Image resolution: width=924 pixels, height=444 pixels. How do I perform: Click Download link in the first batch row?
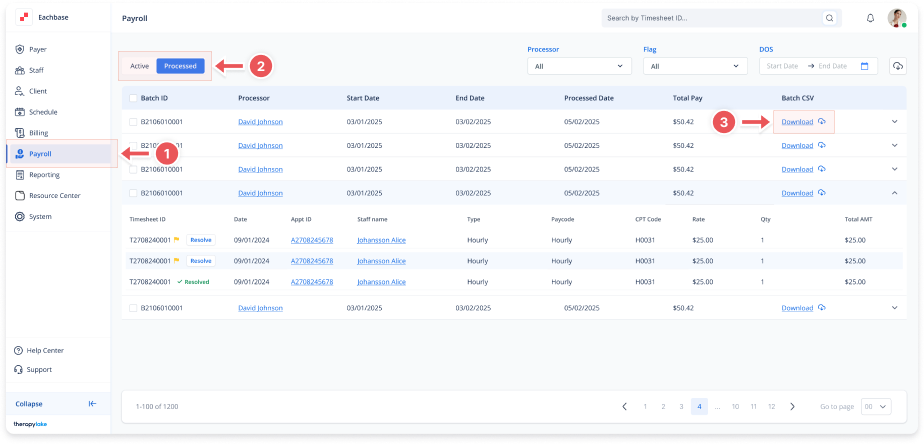coord(797,122)
